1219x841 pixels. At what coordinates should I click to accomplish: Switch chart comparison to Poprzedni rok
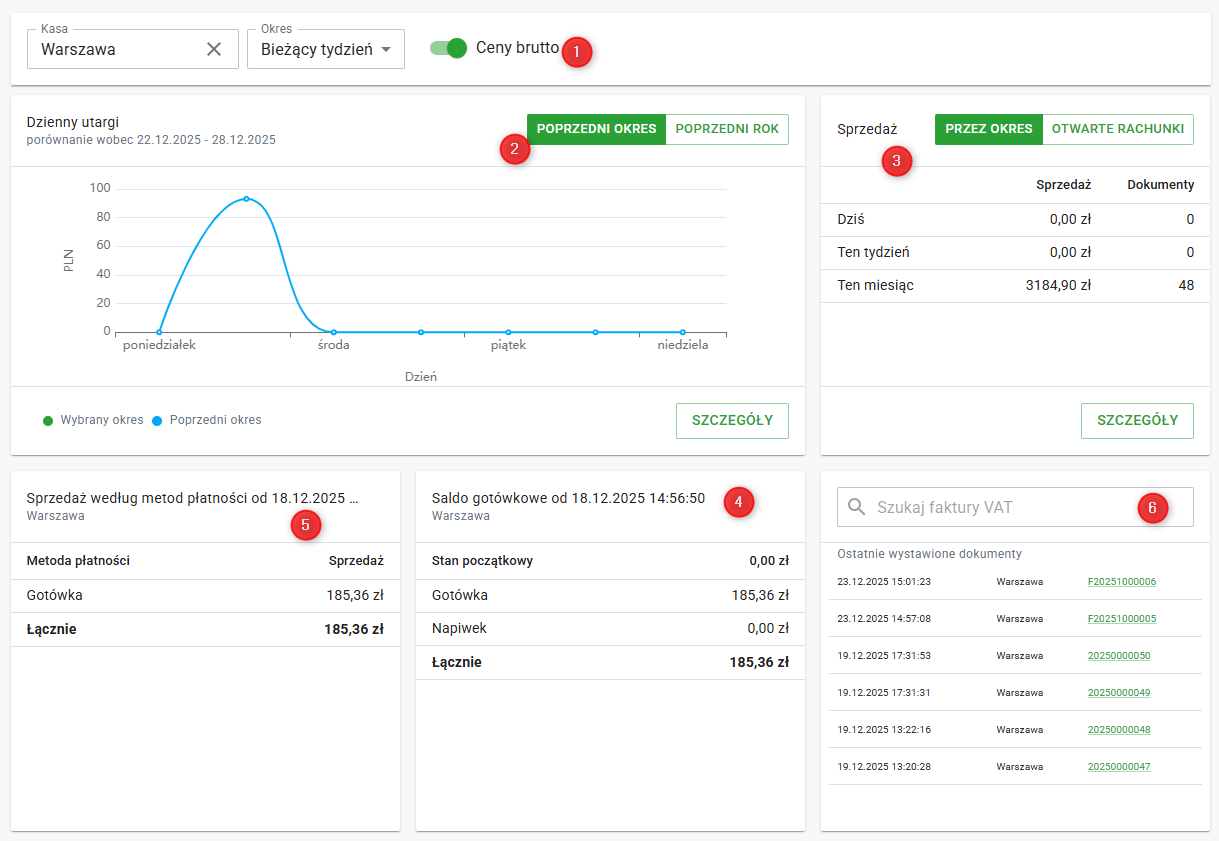coord(727,129)
